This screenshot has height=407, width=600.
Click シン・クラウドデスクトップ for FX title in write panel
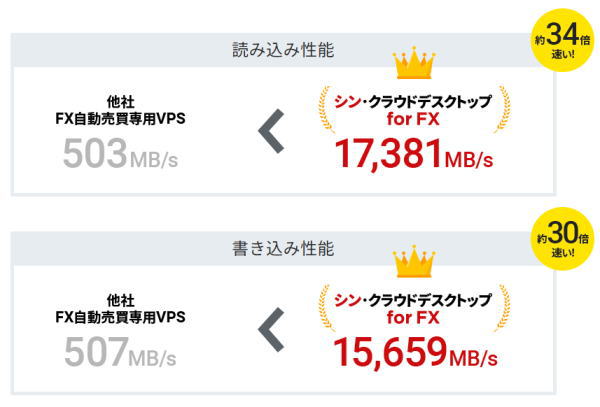[x=413, y=309]
